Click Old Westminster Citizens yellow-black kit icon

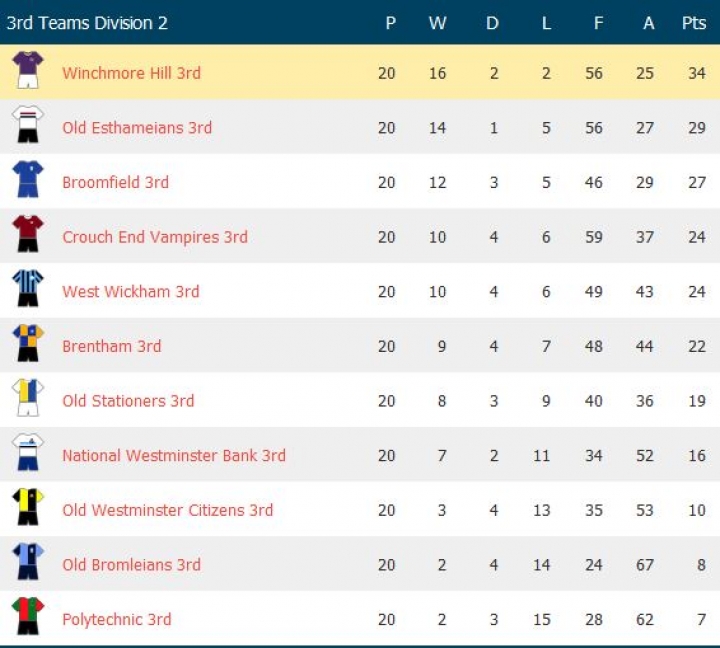pos(28,508)
